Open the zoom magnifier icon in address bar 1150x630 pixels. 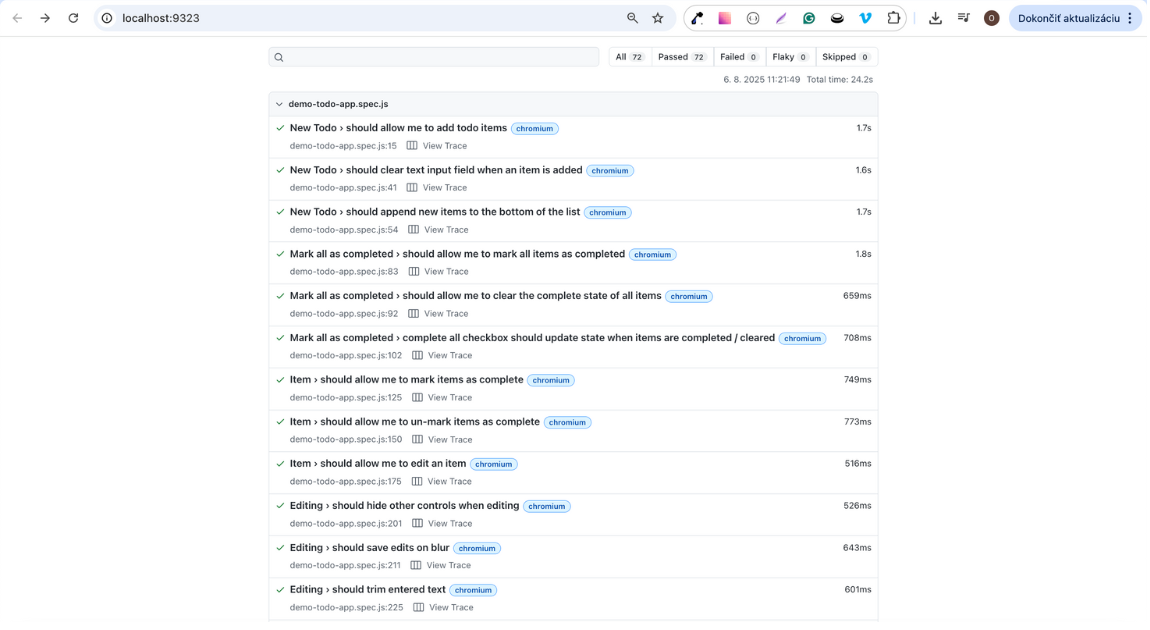click(632, 18)
